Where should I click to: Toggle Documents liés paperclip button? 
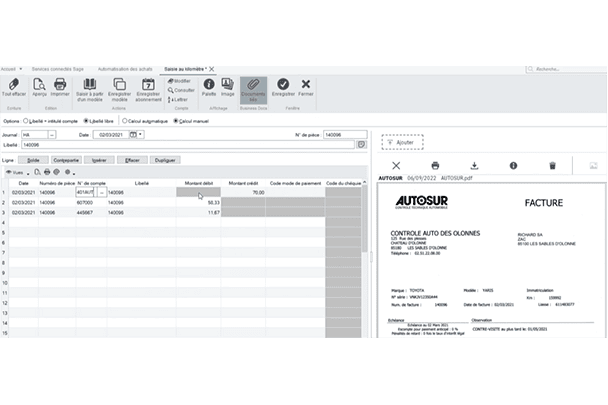[x=253, y=90]
